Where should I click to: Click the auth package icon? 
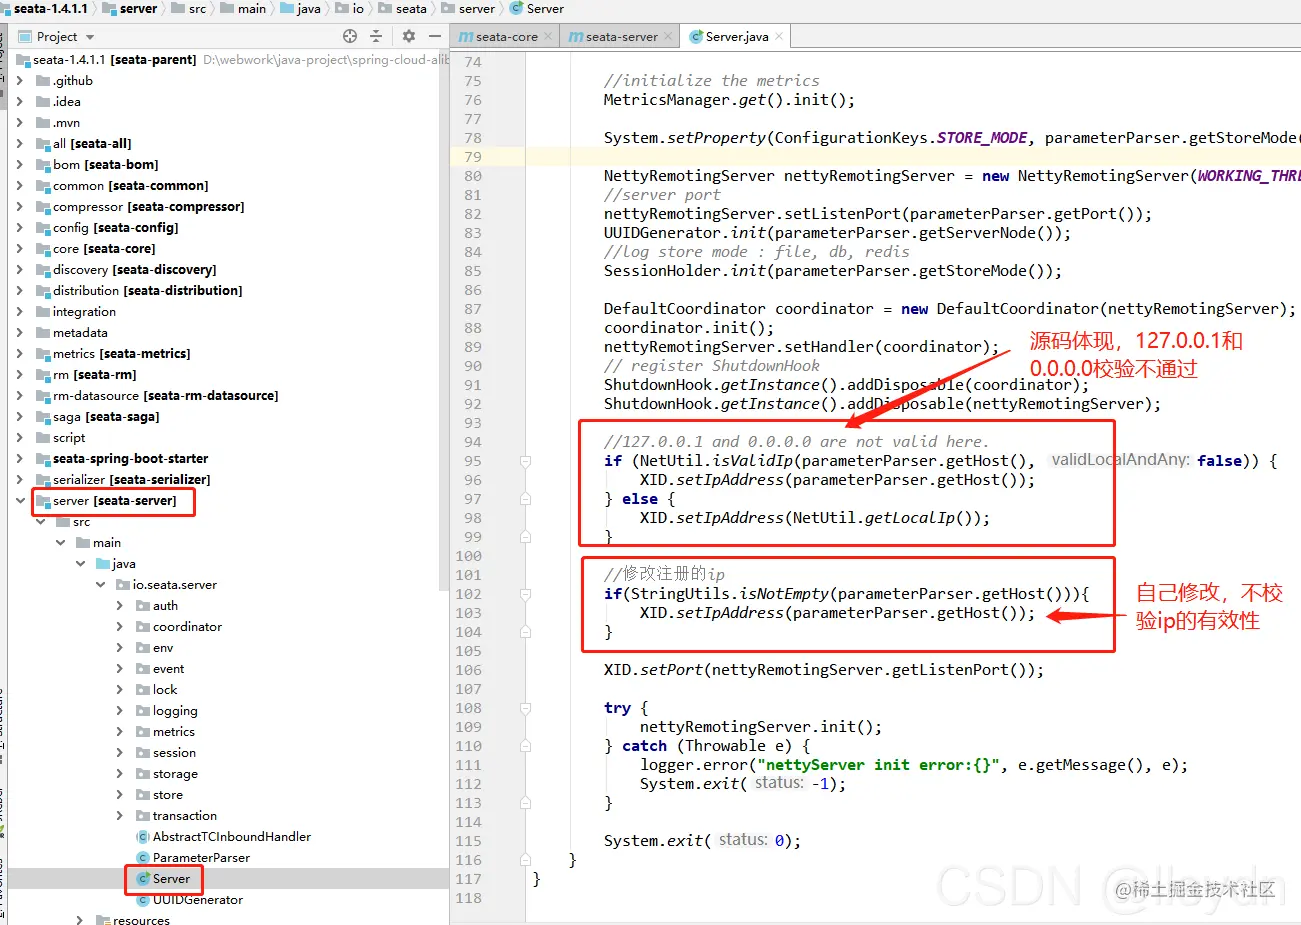(x=143, y=606)
